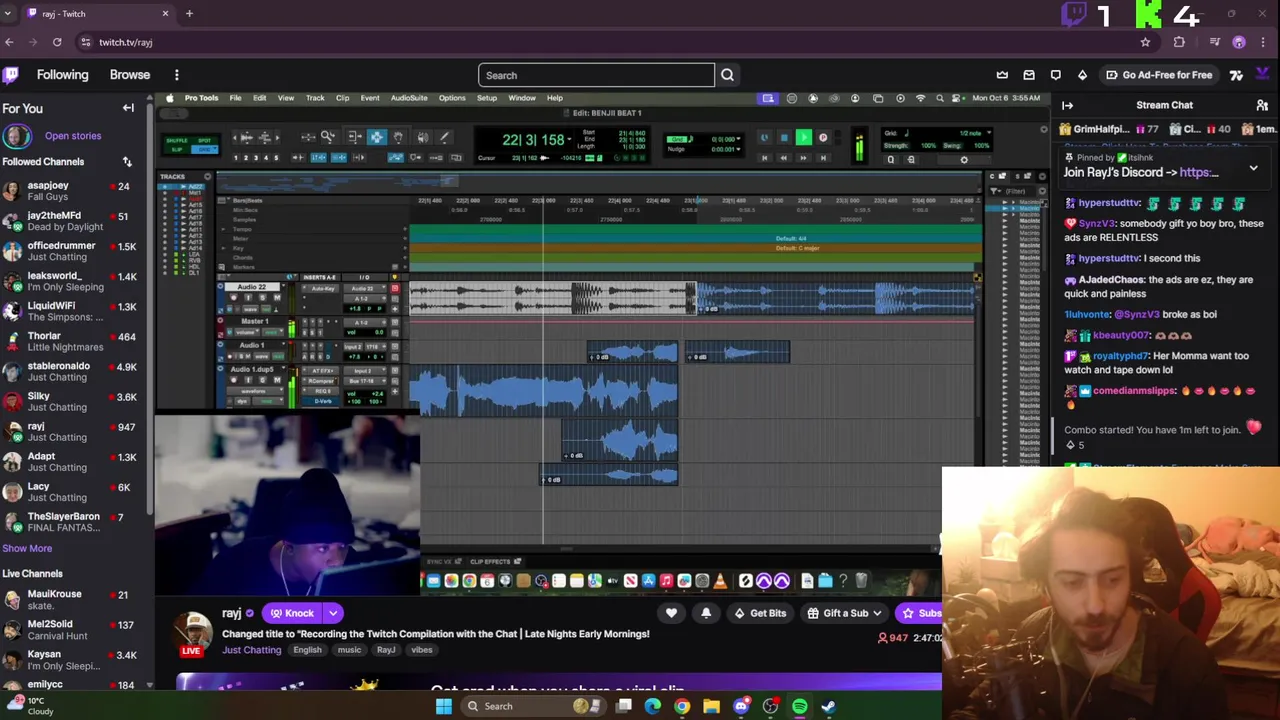1280x720 pixels.
Task: Click the heart follow icon under the stream
Action: pos(671,613)
